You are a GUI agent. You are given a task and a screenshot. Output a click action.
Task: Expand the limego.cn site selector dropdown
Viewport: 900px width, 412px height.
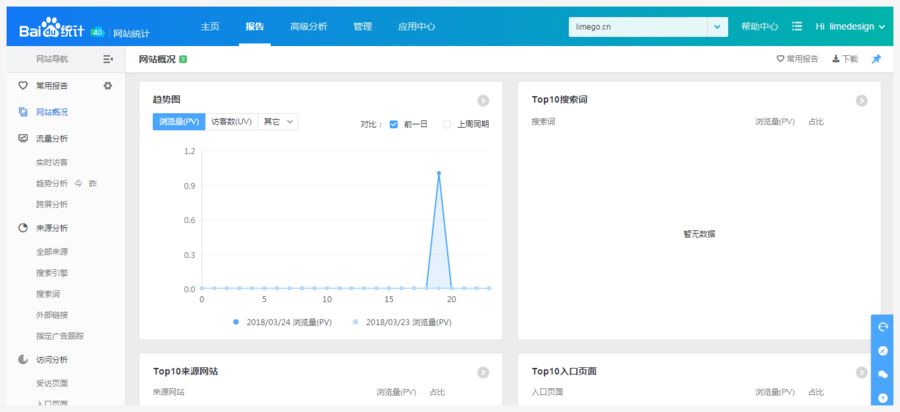718,27
